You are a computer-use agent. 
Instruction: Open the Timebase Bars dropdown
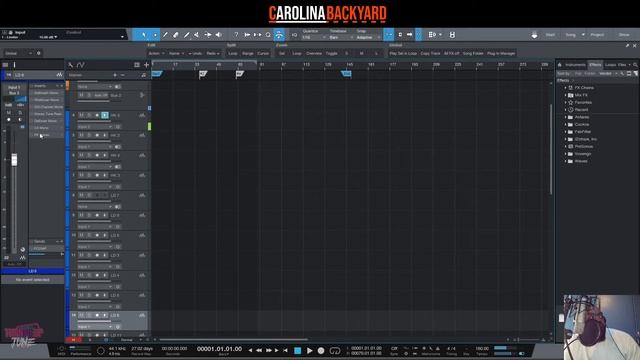point(341,38)
